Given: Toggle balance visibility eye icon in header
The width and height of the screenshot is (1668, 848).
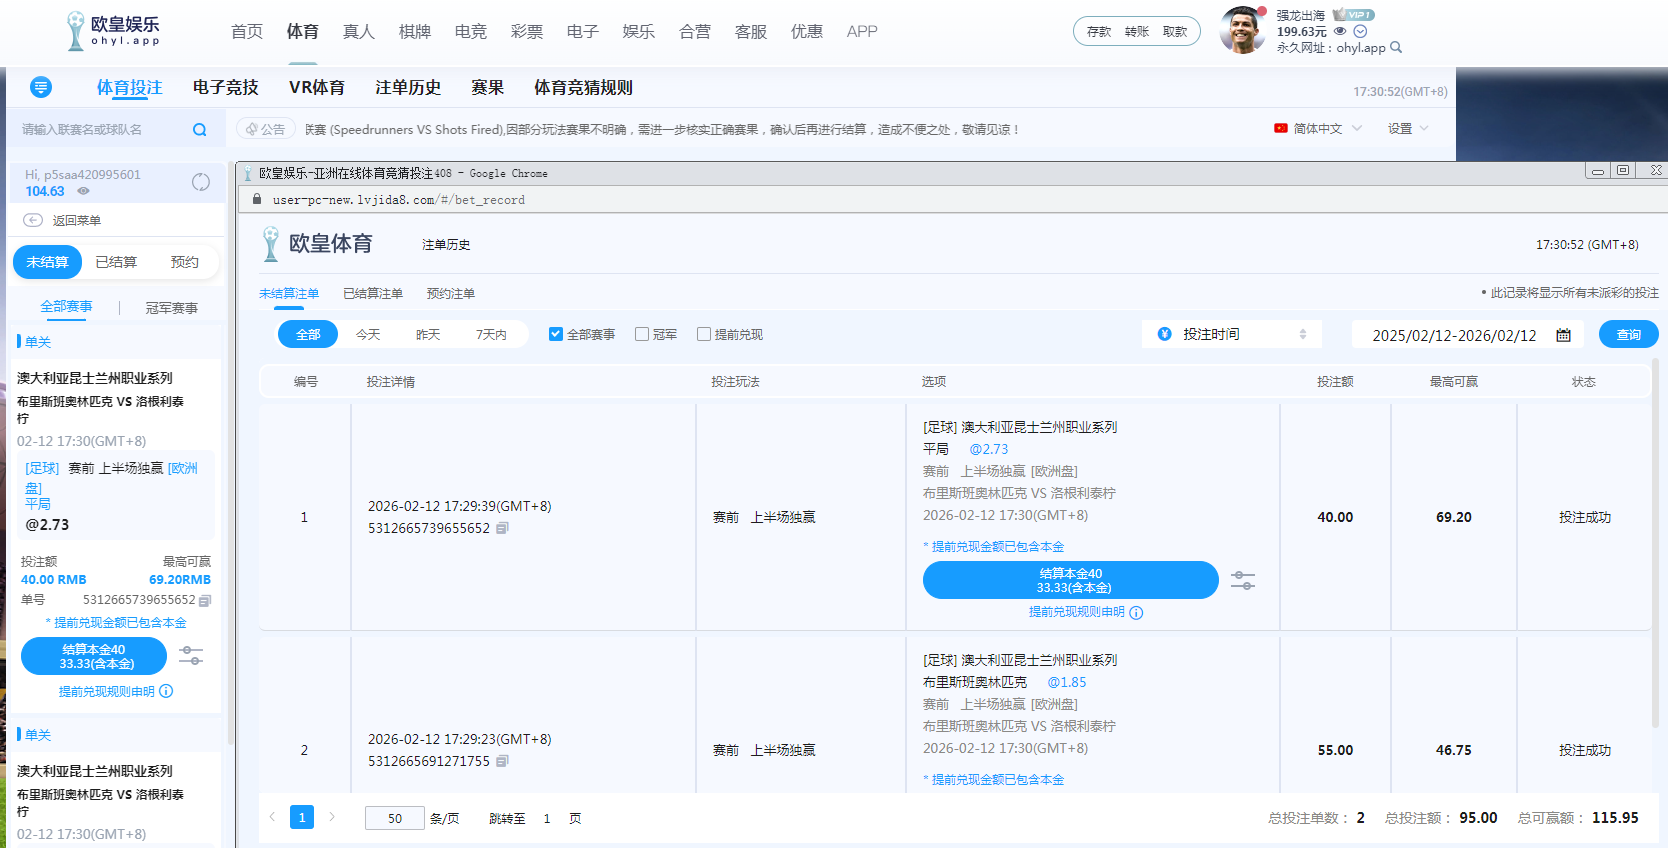Looking at the screenshot, I should (x=1340, y=31).
